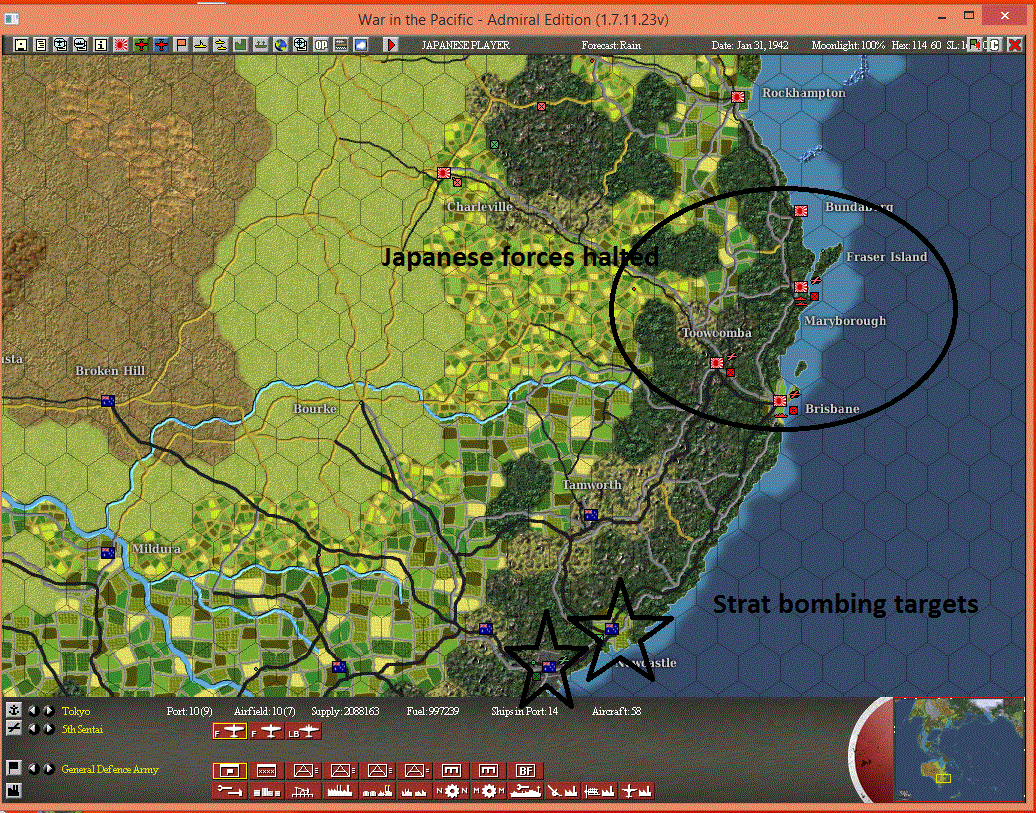1036x813 pixels.
Task: Click the first toolbar icon with black square
Action: click(20, 45)
